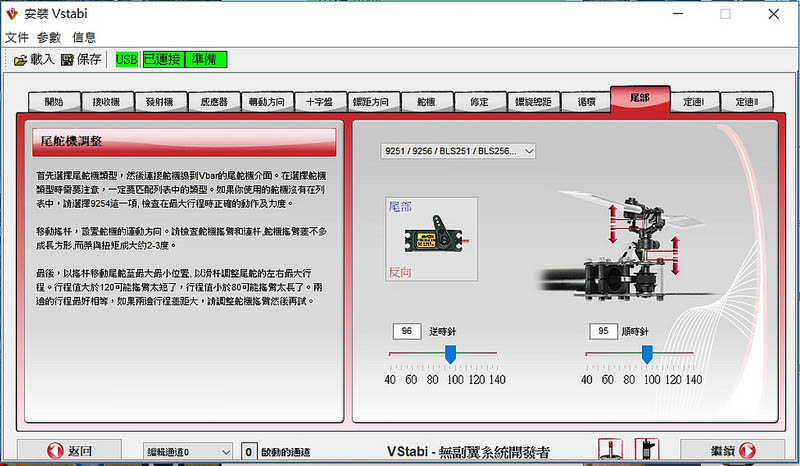
Task: Switch to the 十字盤 tab
Action: point(320,102)
